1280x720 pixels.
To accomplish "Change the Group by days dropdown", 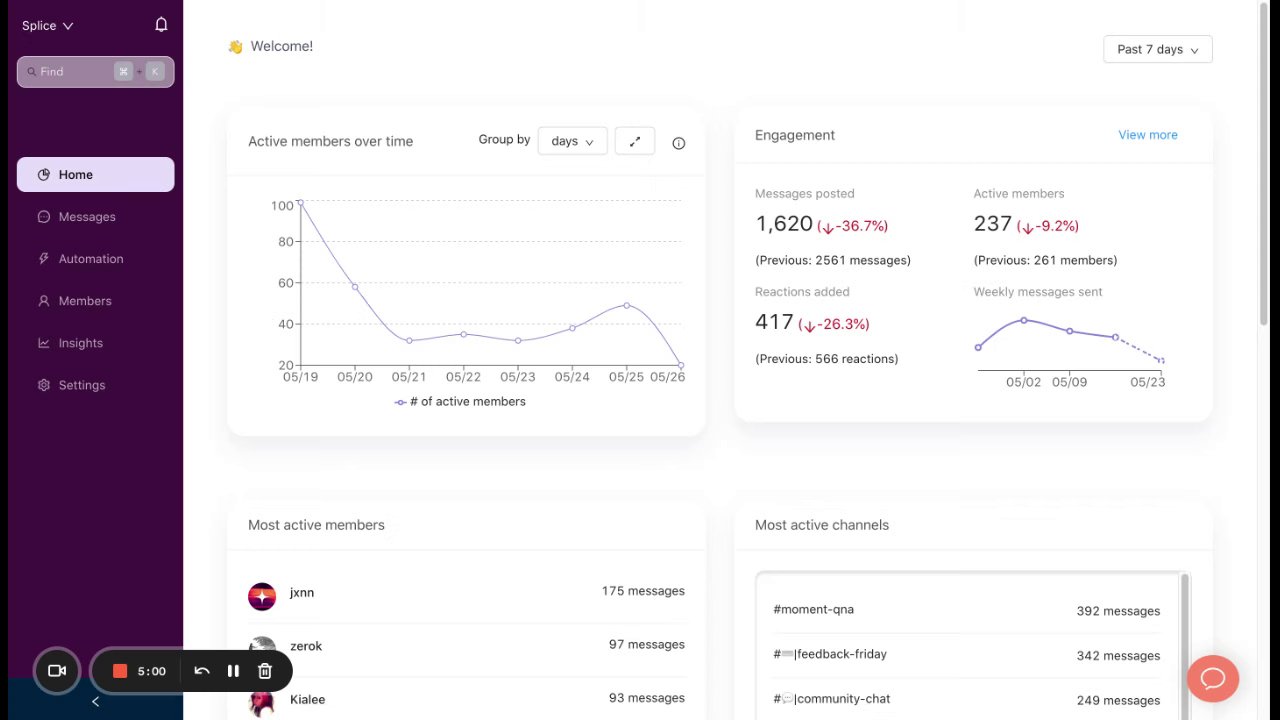I will point(572,142).
